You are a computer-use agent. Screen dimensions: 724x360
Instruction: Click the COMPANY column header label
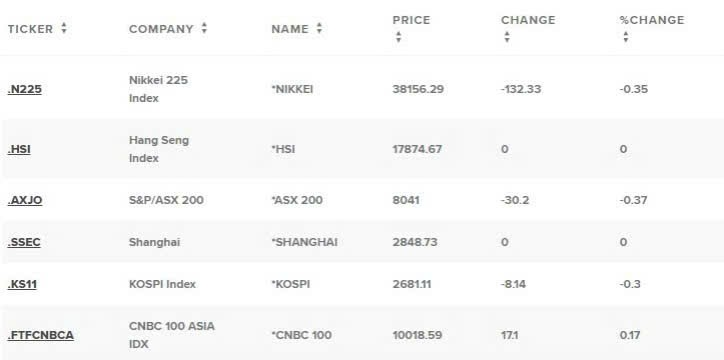(161, 29)
